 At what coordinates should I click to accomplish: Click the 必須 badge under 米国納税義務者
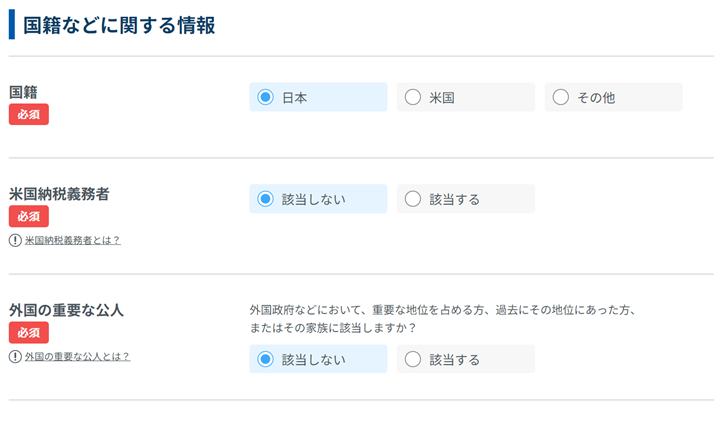tap(29, 216)
